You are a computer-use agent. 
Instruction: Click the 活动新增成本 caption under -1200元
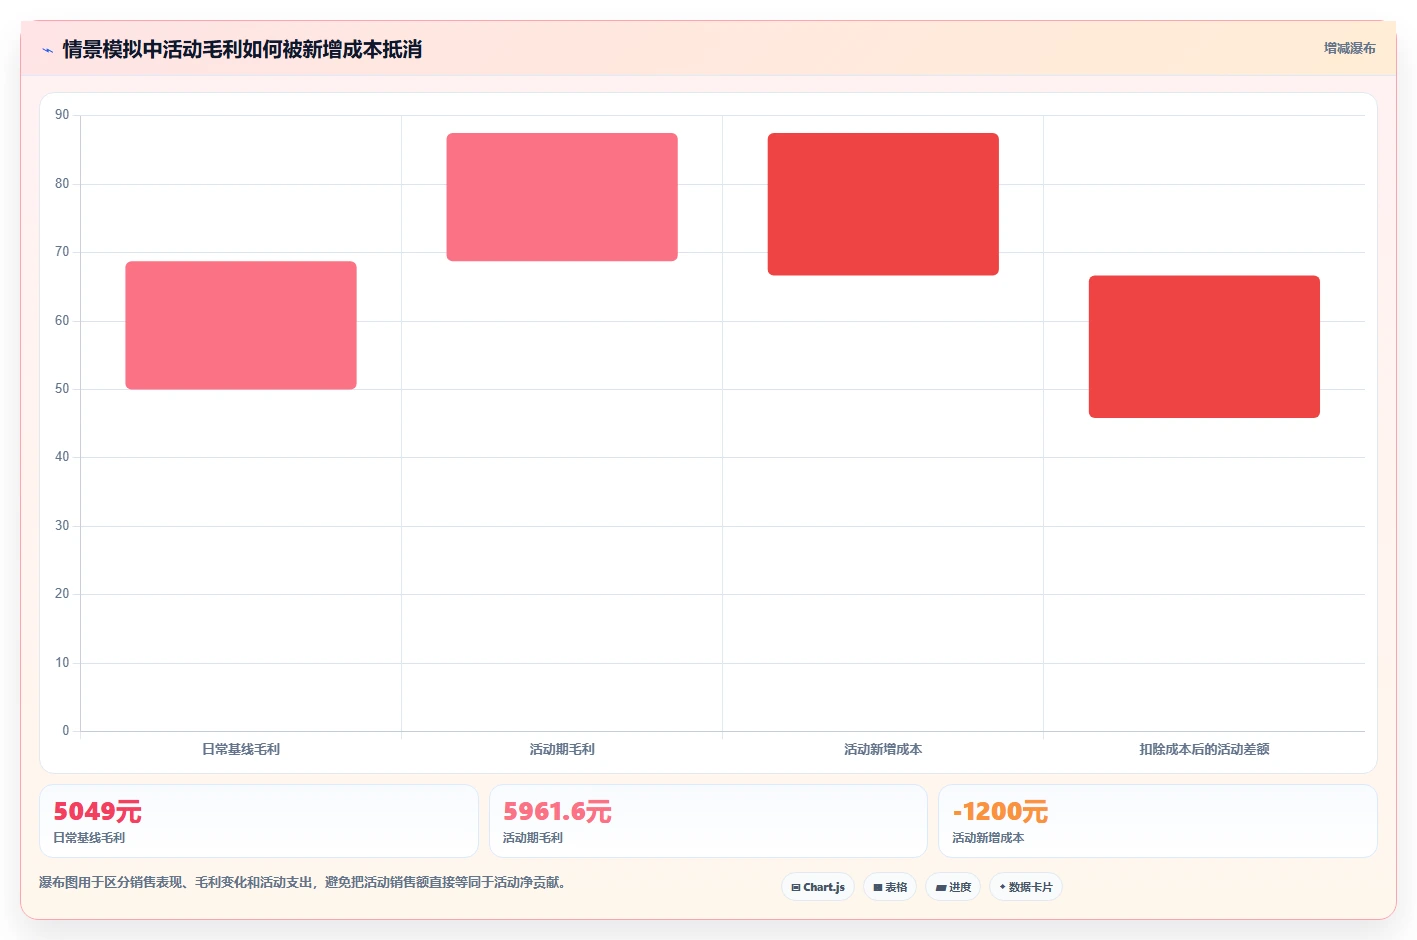pyautogui.click(x=988, y=838)
